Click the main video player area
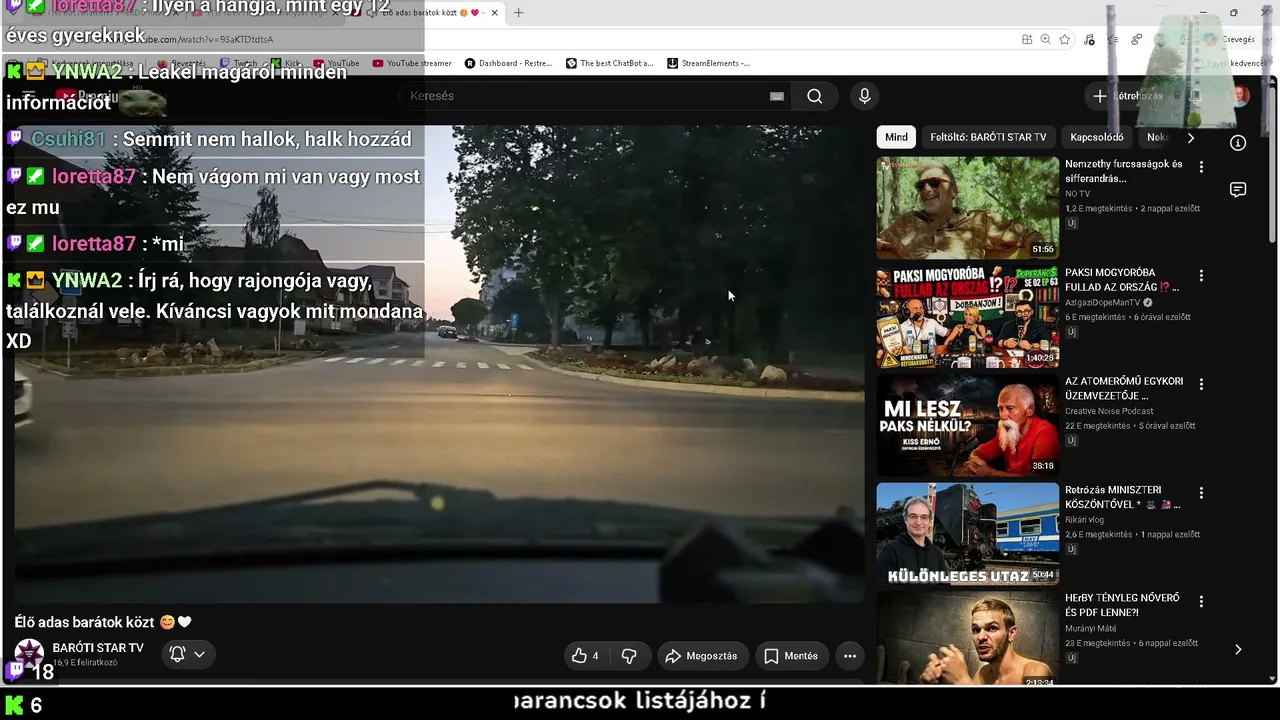Image resolution: width=1280 pixels, height=720 pixels. click(439, 364)
